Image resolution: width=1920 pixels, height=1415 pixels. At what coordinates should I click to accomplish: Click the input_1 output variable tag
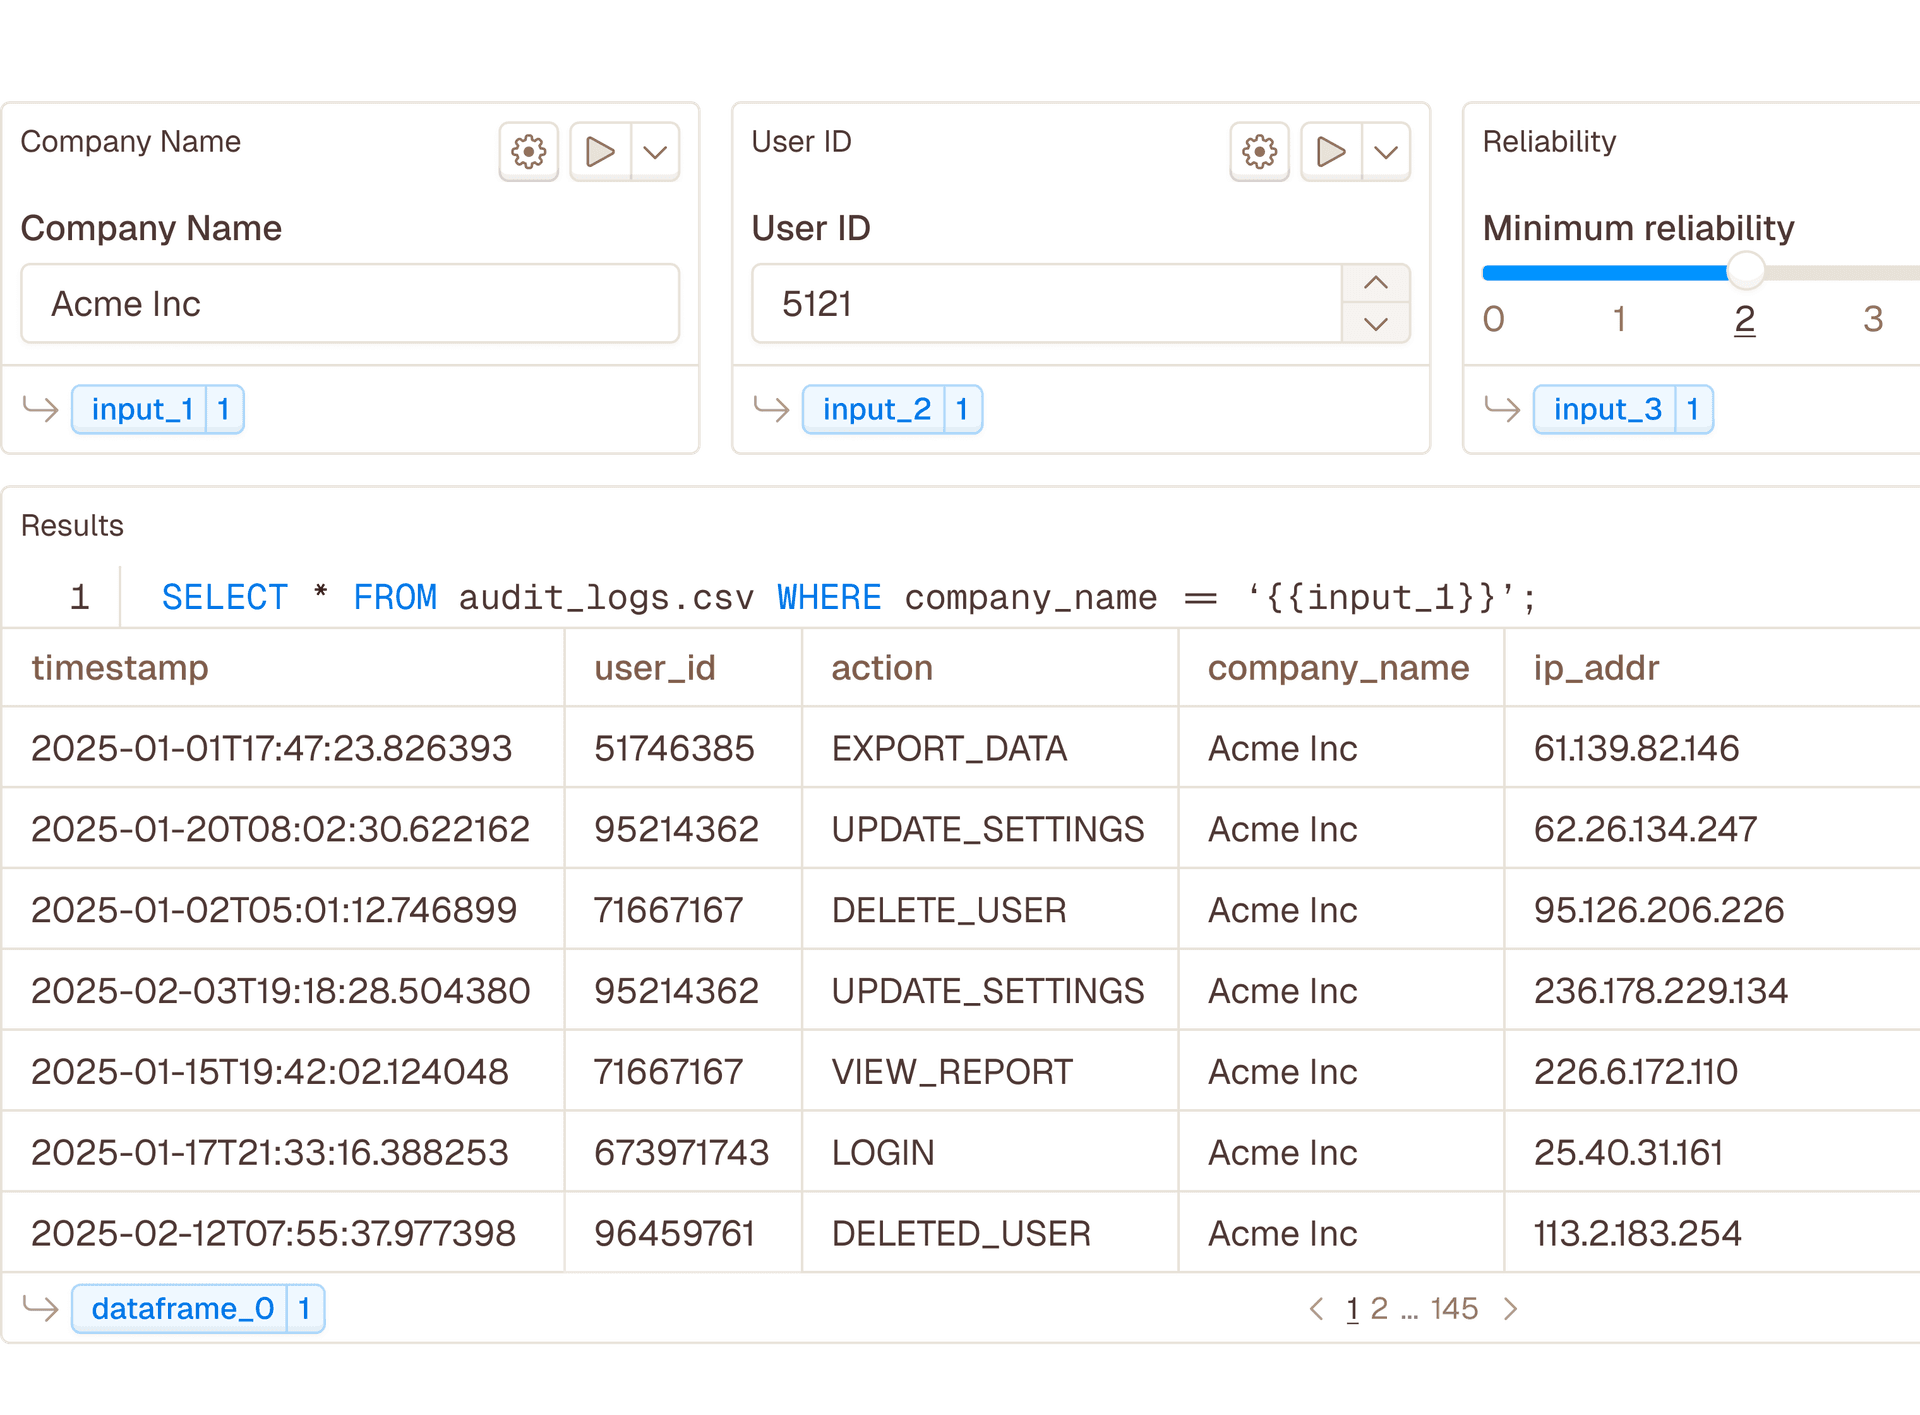[142, 409]
